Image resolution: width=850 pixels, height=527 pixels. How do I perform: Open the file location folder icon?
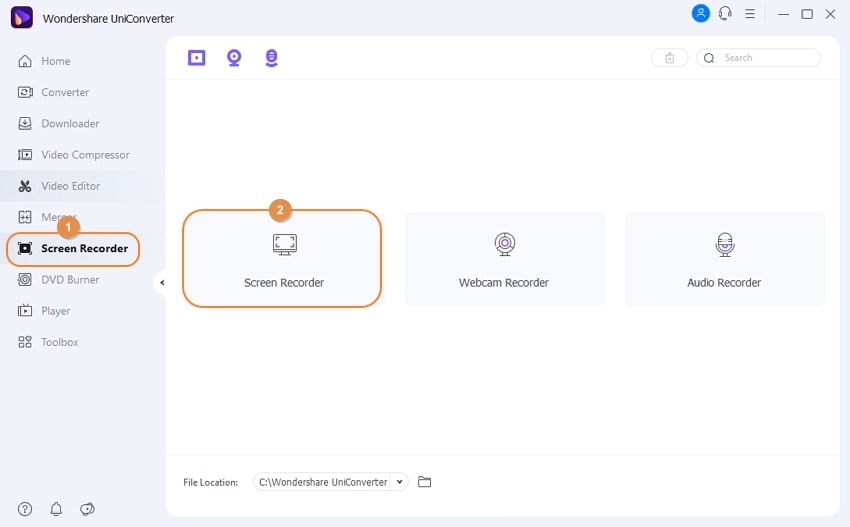click(425, 482)
